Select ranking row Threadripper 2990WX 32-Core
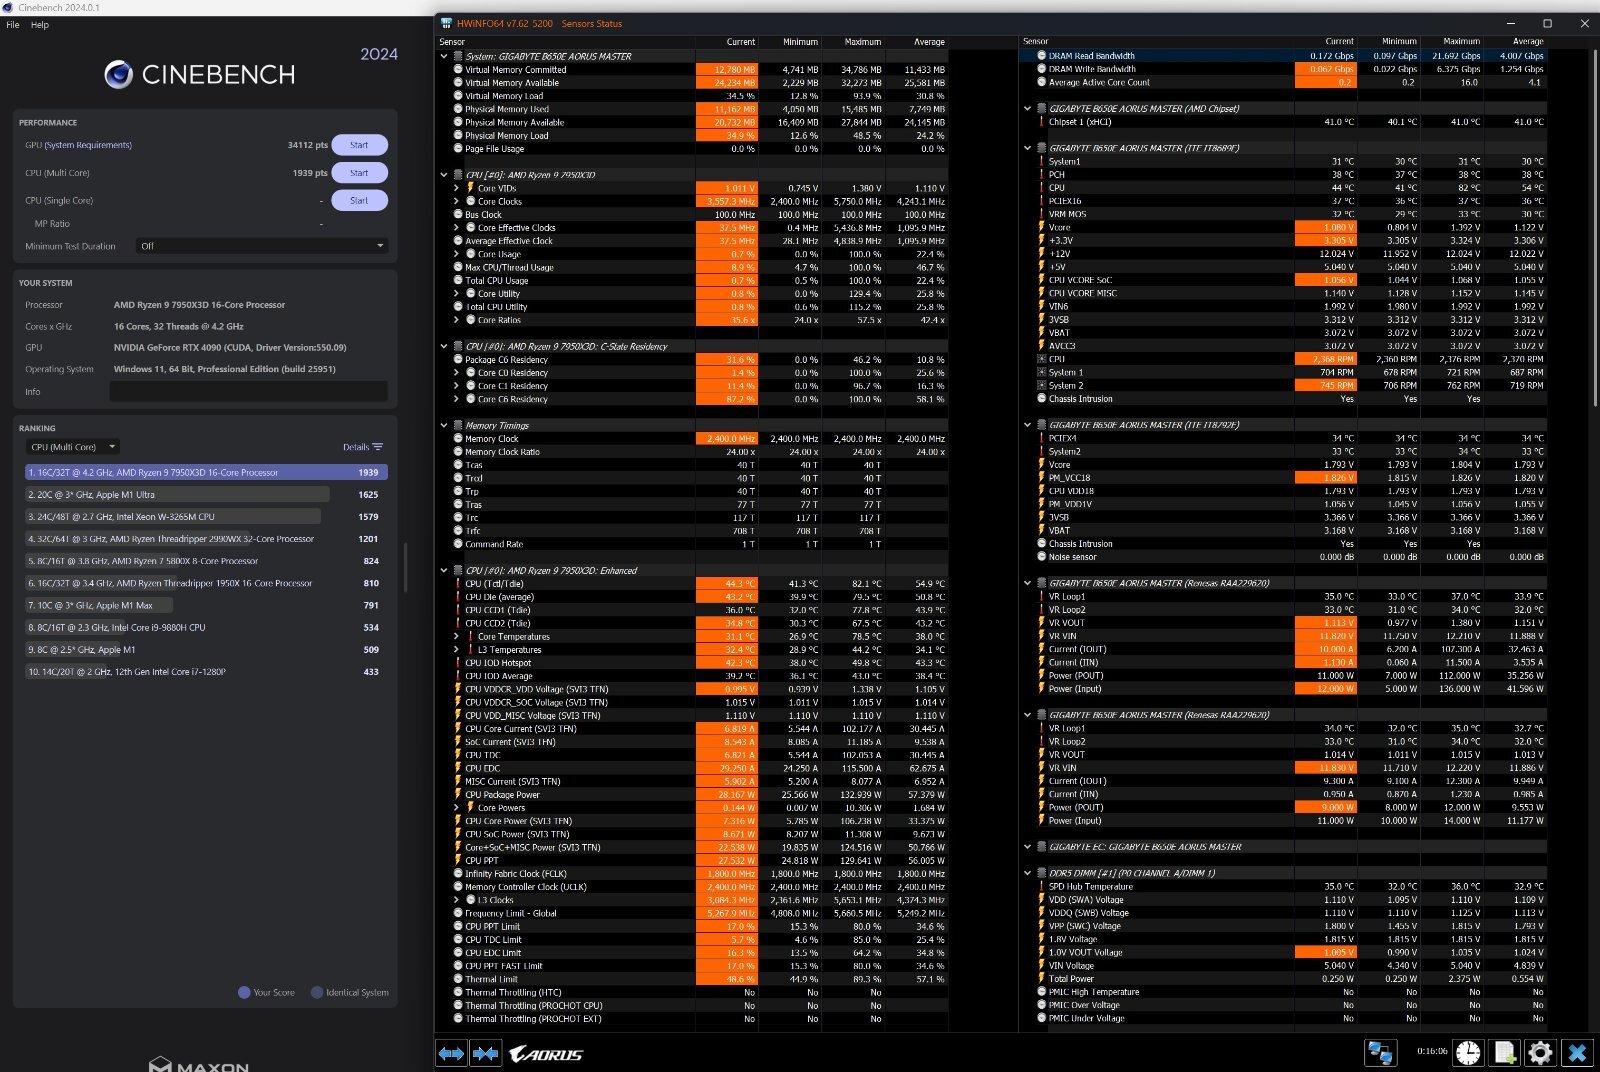1600x1072 pixels. [206, 539]
